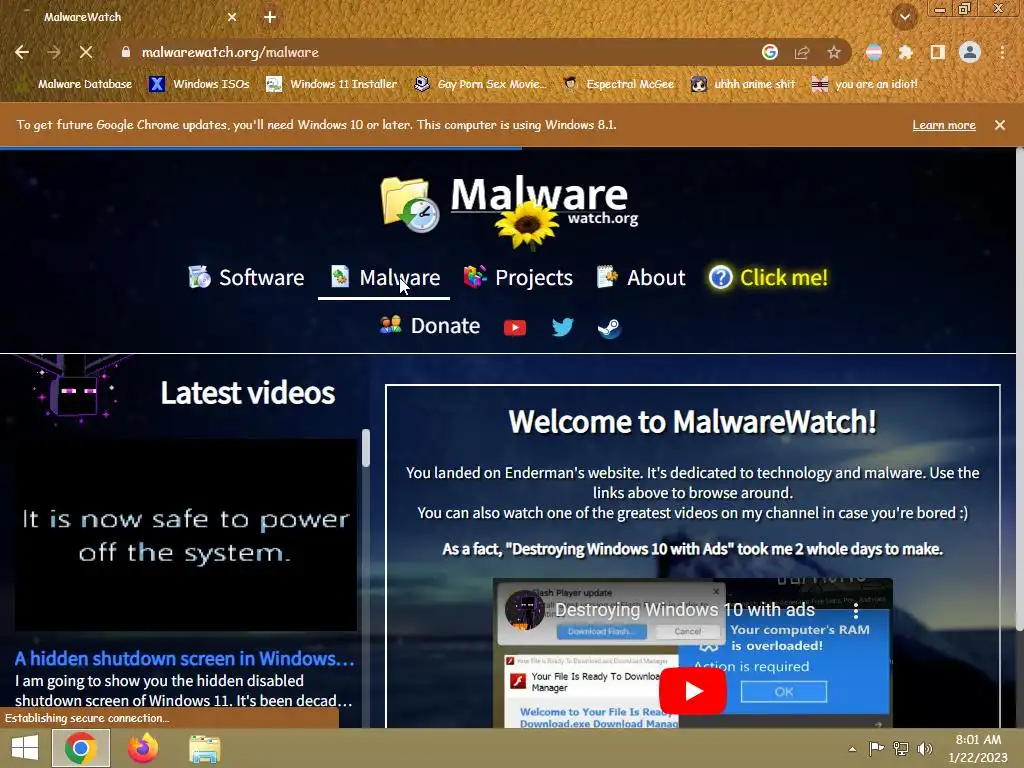Screen dimensions: 1024x768
Task: Dismiss the Chrome update notification bar
Action: 1000,125
